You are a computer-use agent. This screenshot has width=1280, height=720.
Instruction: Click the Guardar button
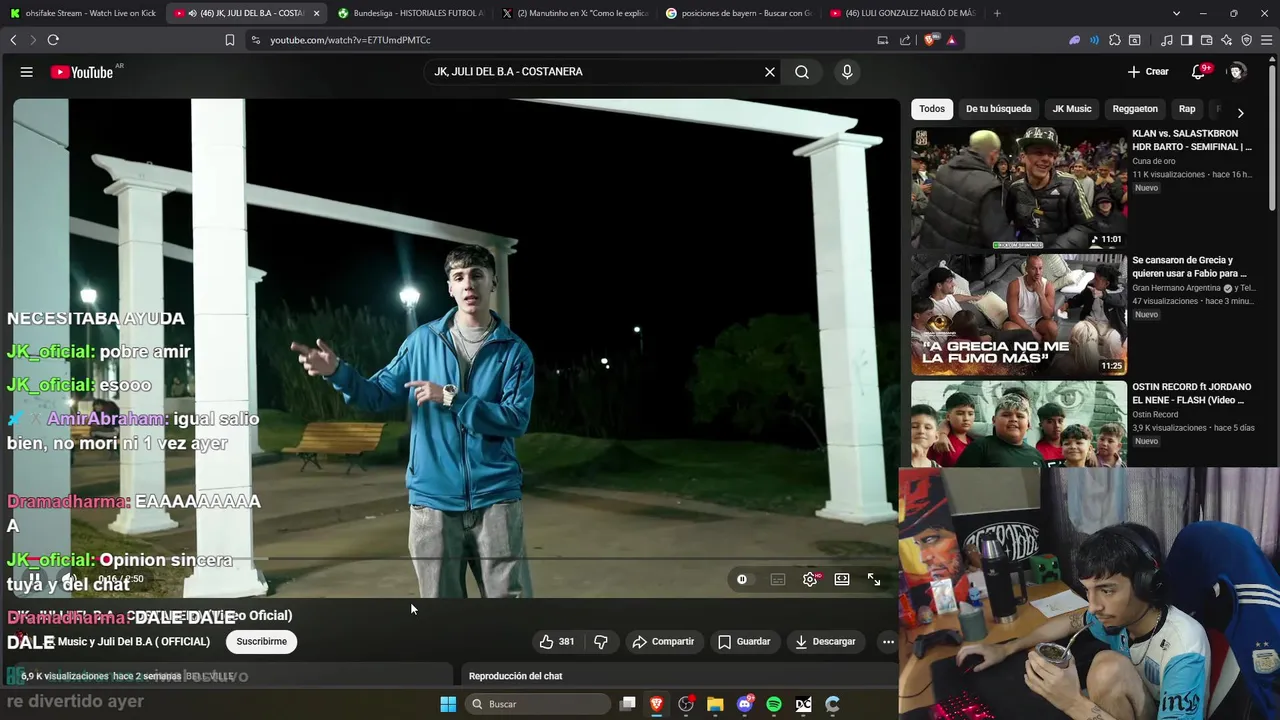(x=744, y=642)
